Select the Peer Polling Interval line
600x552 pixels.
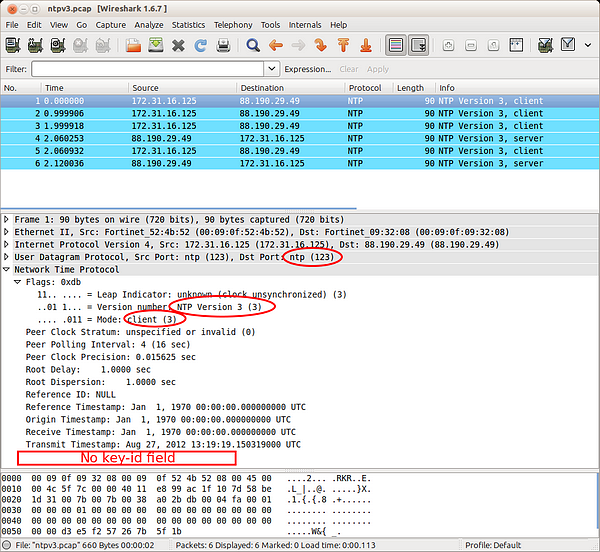pyautogui.click(x=108, y=344)
